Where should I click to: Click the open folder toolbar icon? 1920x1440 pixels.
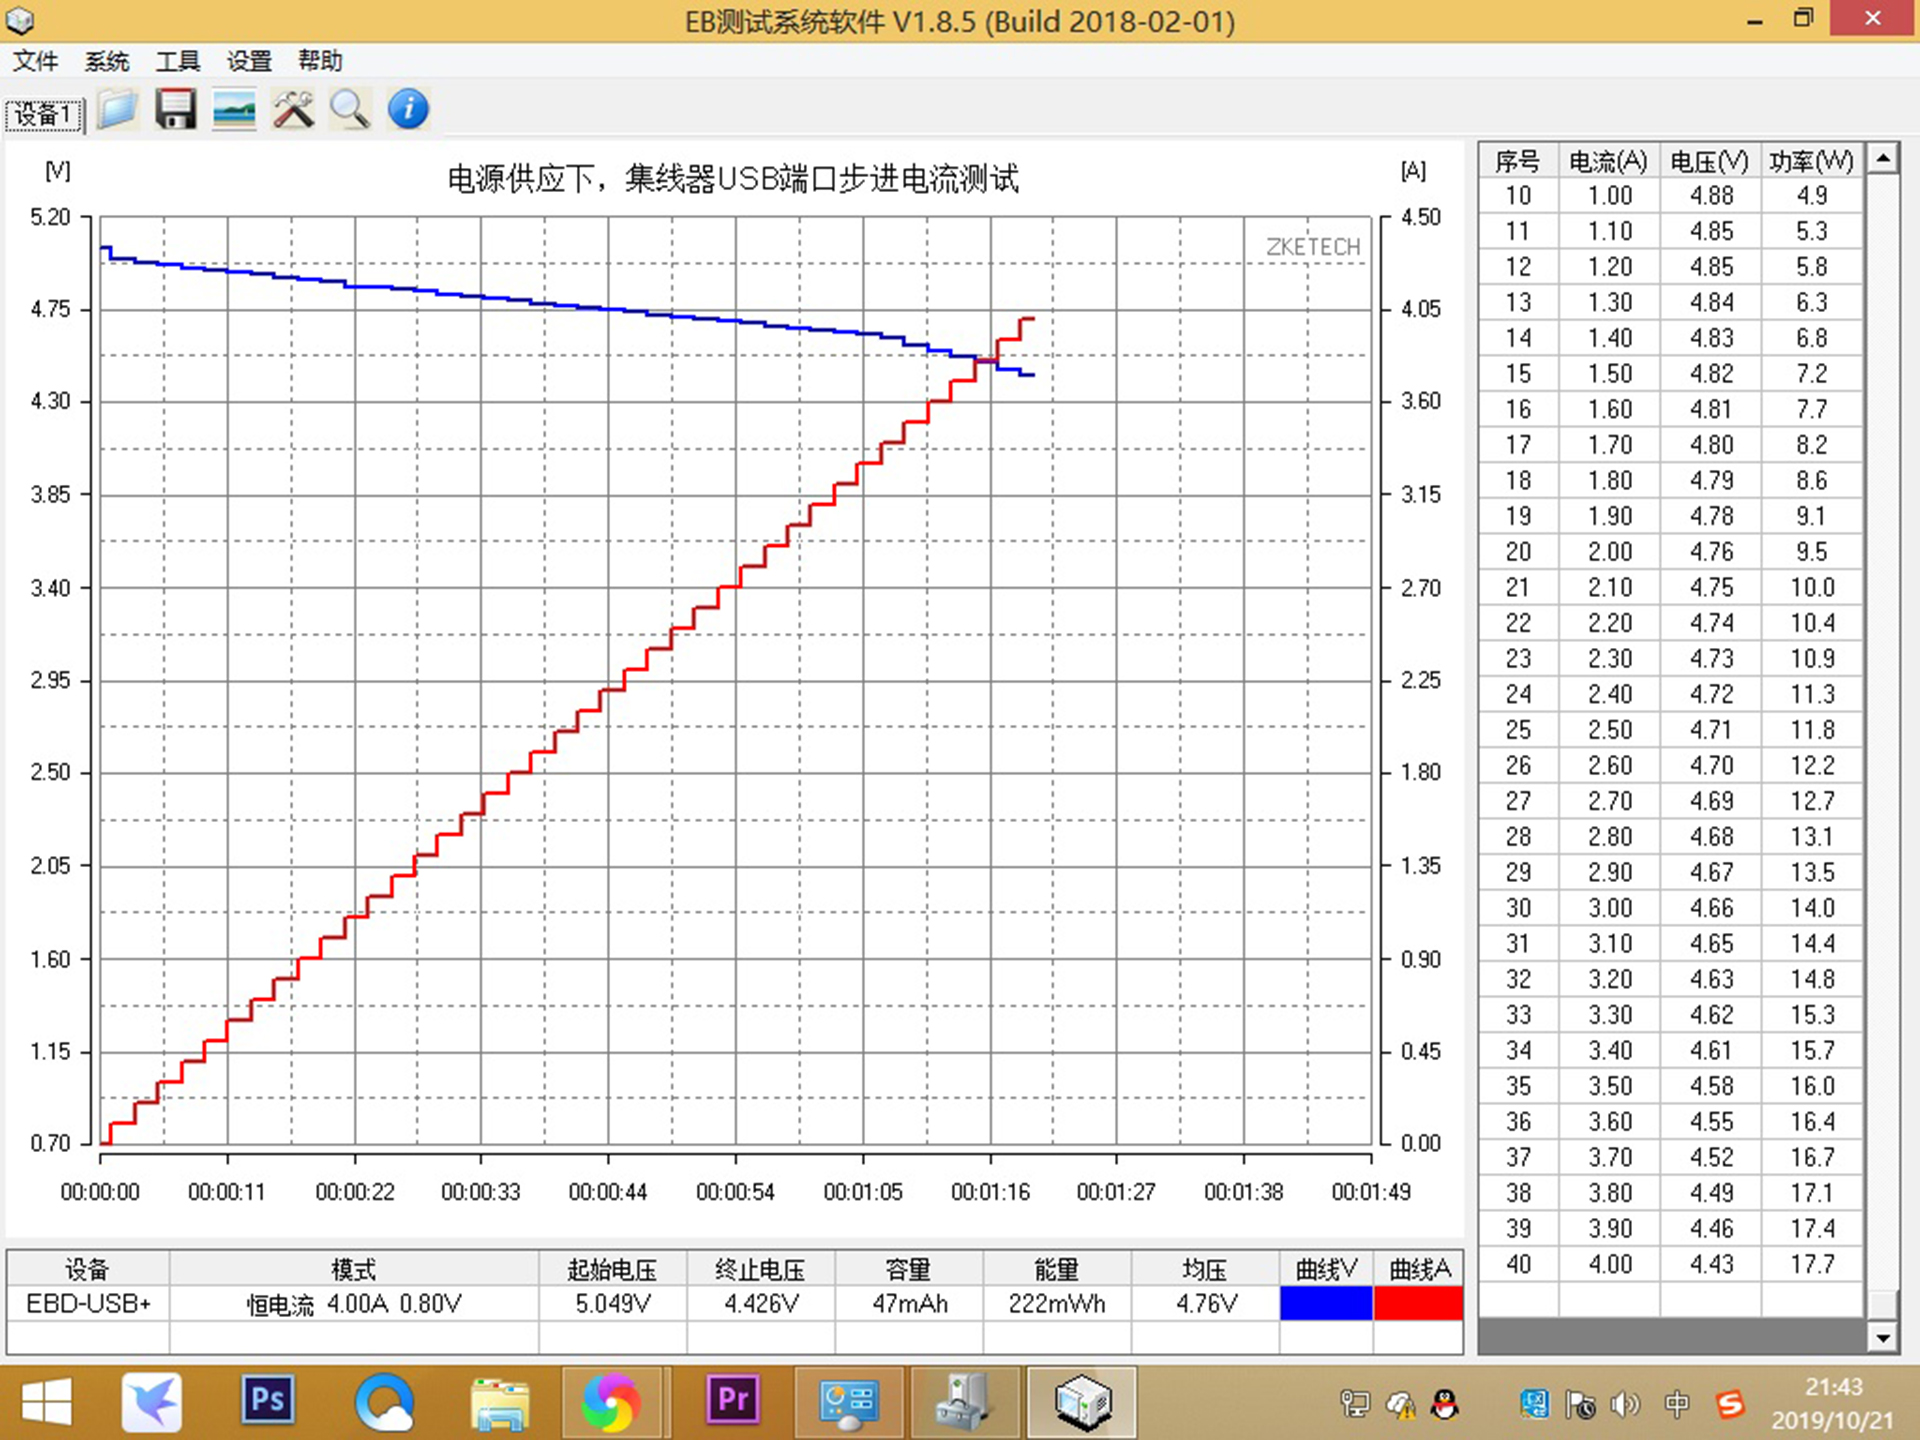coord(118,110)
